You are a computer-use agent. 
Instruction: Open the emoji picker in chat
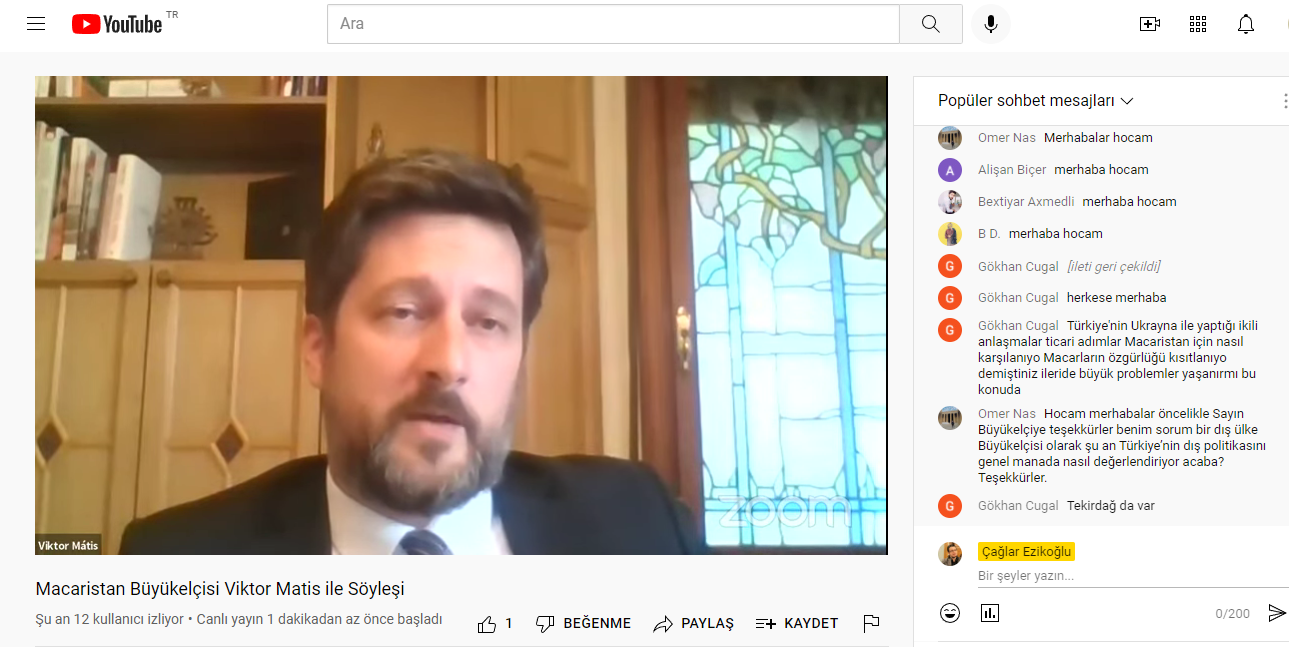pyautogui.click(x=950, y=613)
